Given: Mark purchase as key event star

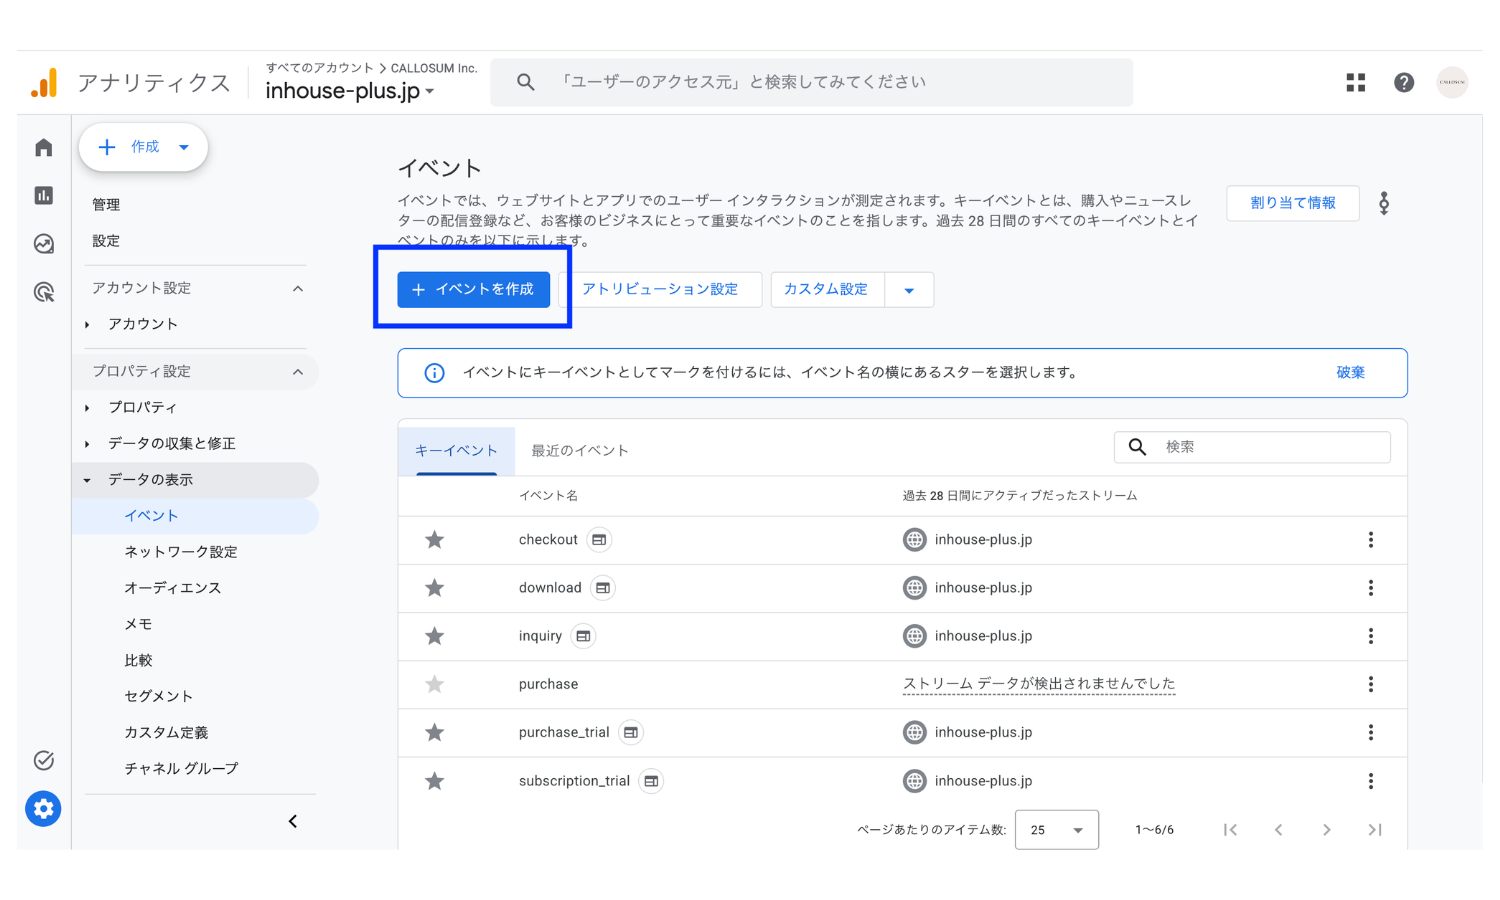Looking at the screenshot, I should (434, 684).
